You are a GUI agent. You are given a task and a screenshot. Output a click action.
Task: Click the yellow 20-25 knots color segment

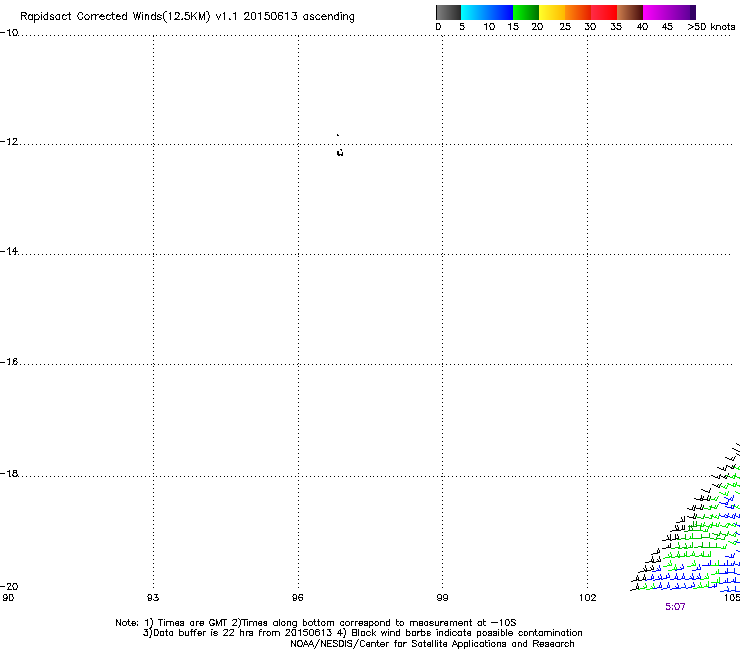[552, 12]
